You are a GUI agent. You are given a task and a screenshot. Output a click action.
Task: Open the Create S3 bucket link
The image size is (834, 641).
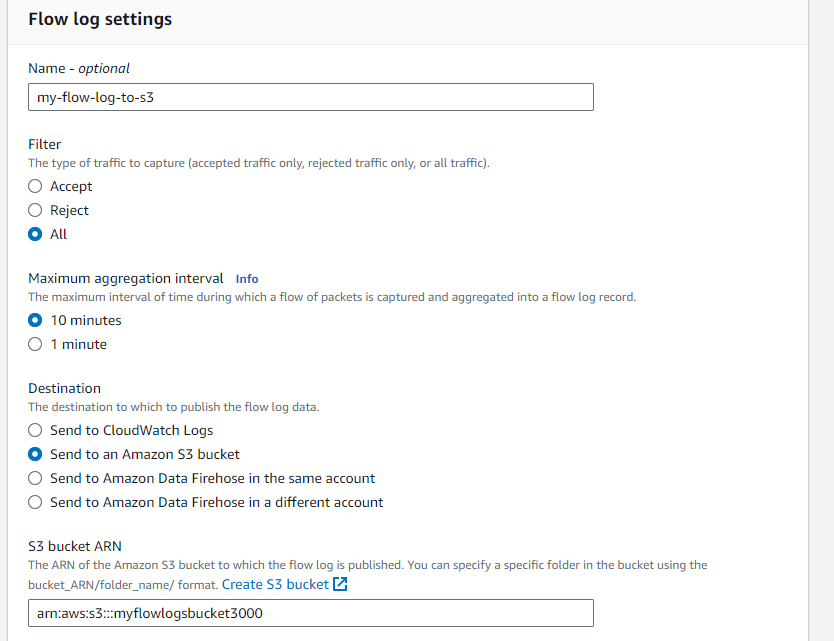tap(275, 584)
